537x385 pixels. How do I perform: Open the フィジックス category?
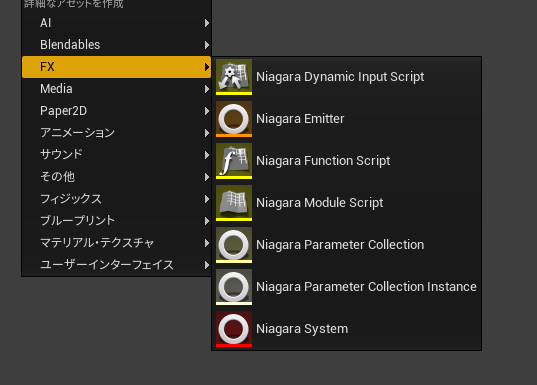pos(116,199)
